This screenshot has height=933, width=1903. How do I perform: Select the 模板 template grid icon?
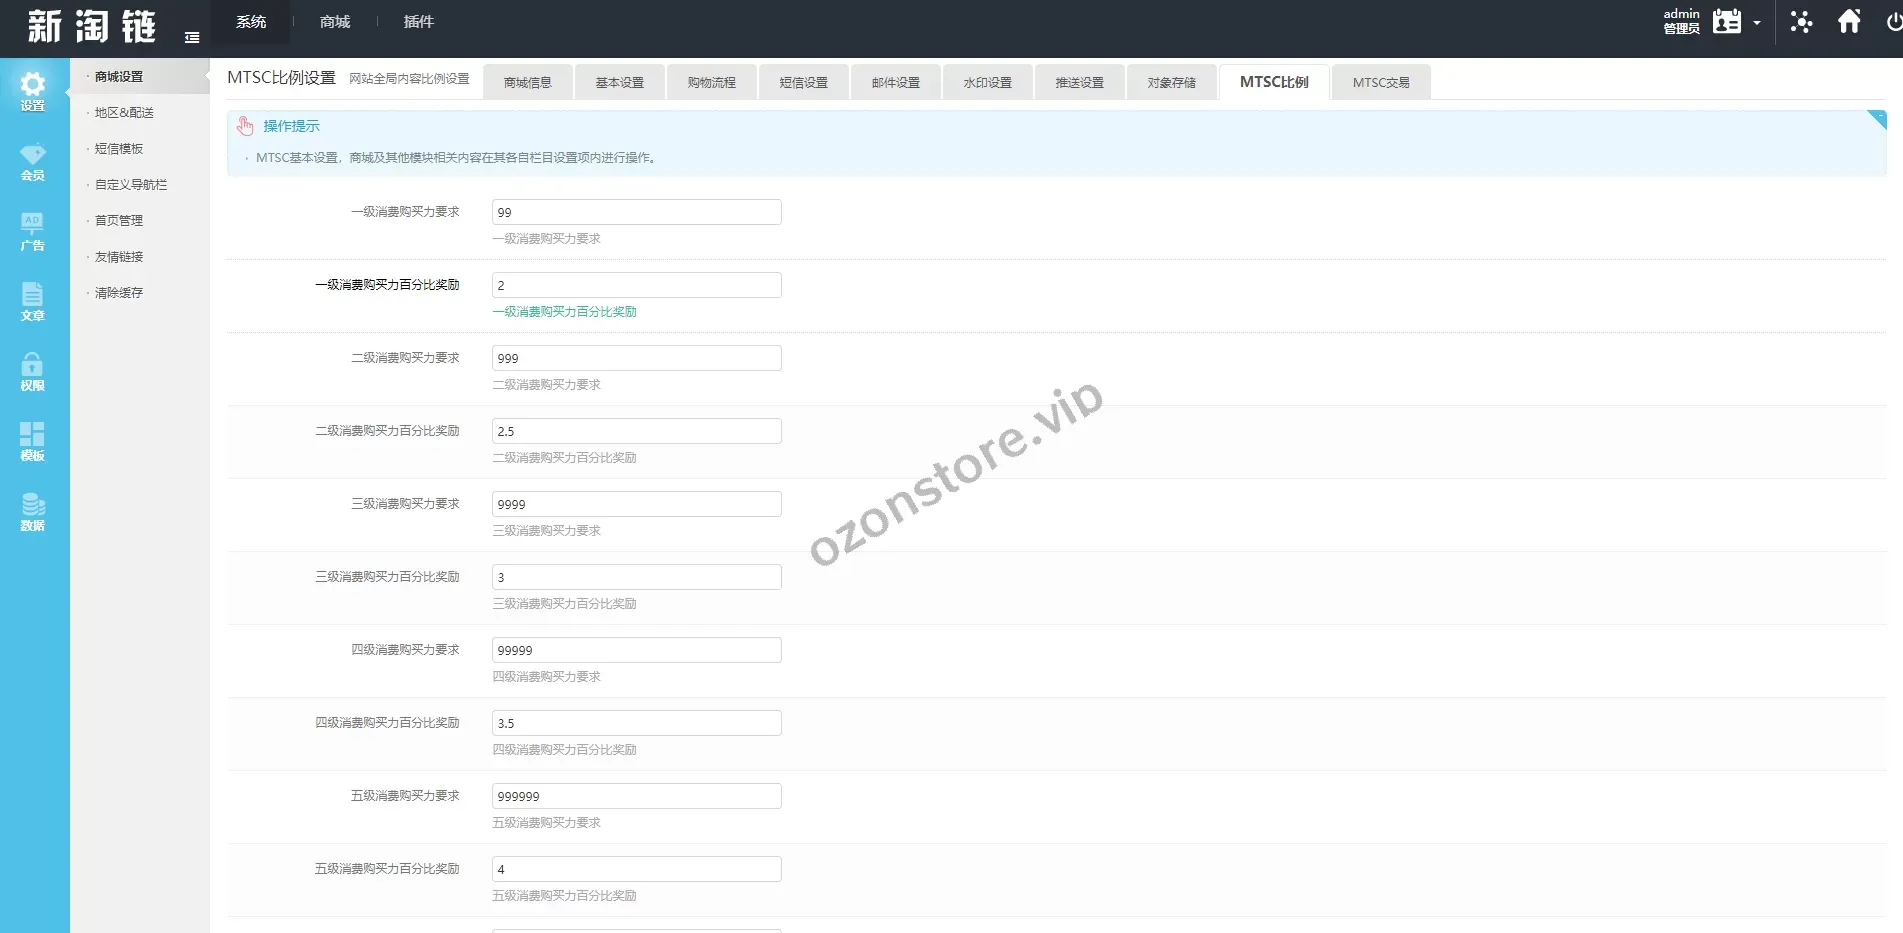[x=33, y=441]
